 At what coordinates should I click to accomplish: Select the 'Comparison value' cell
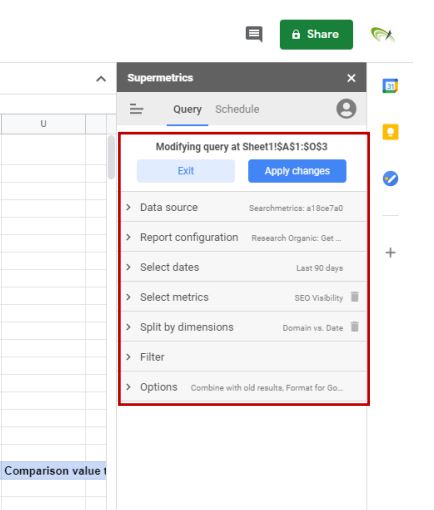tap(53, 471)
